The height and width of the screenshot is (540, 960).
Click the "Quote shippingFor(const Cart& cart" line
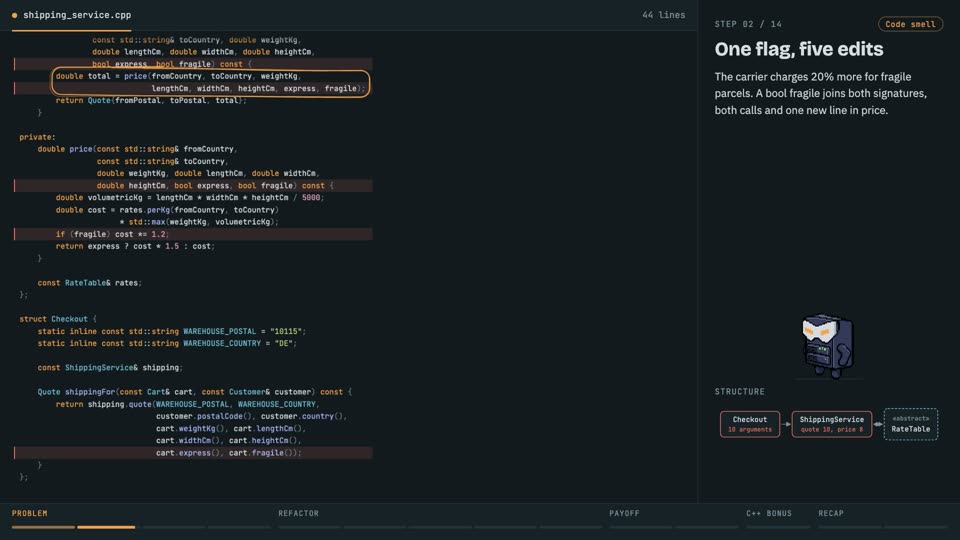195,392
